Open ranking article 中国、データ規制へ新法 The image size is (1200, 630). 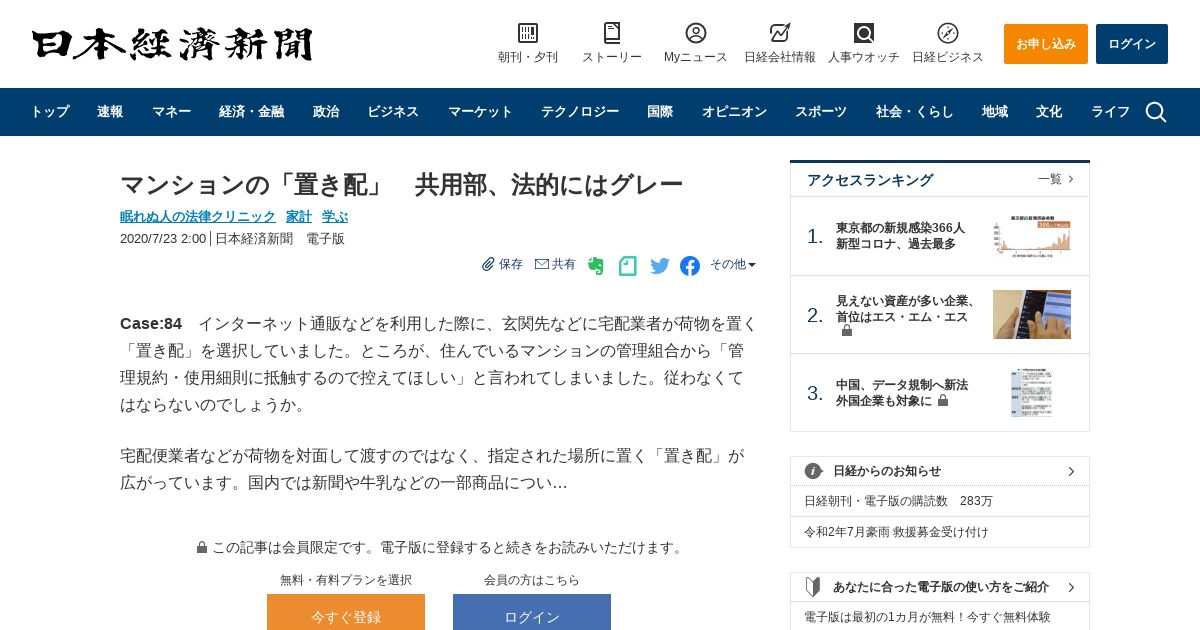[902, 392]
